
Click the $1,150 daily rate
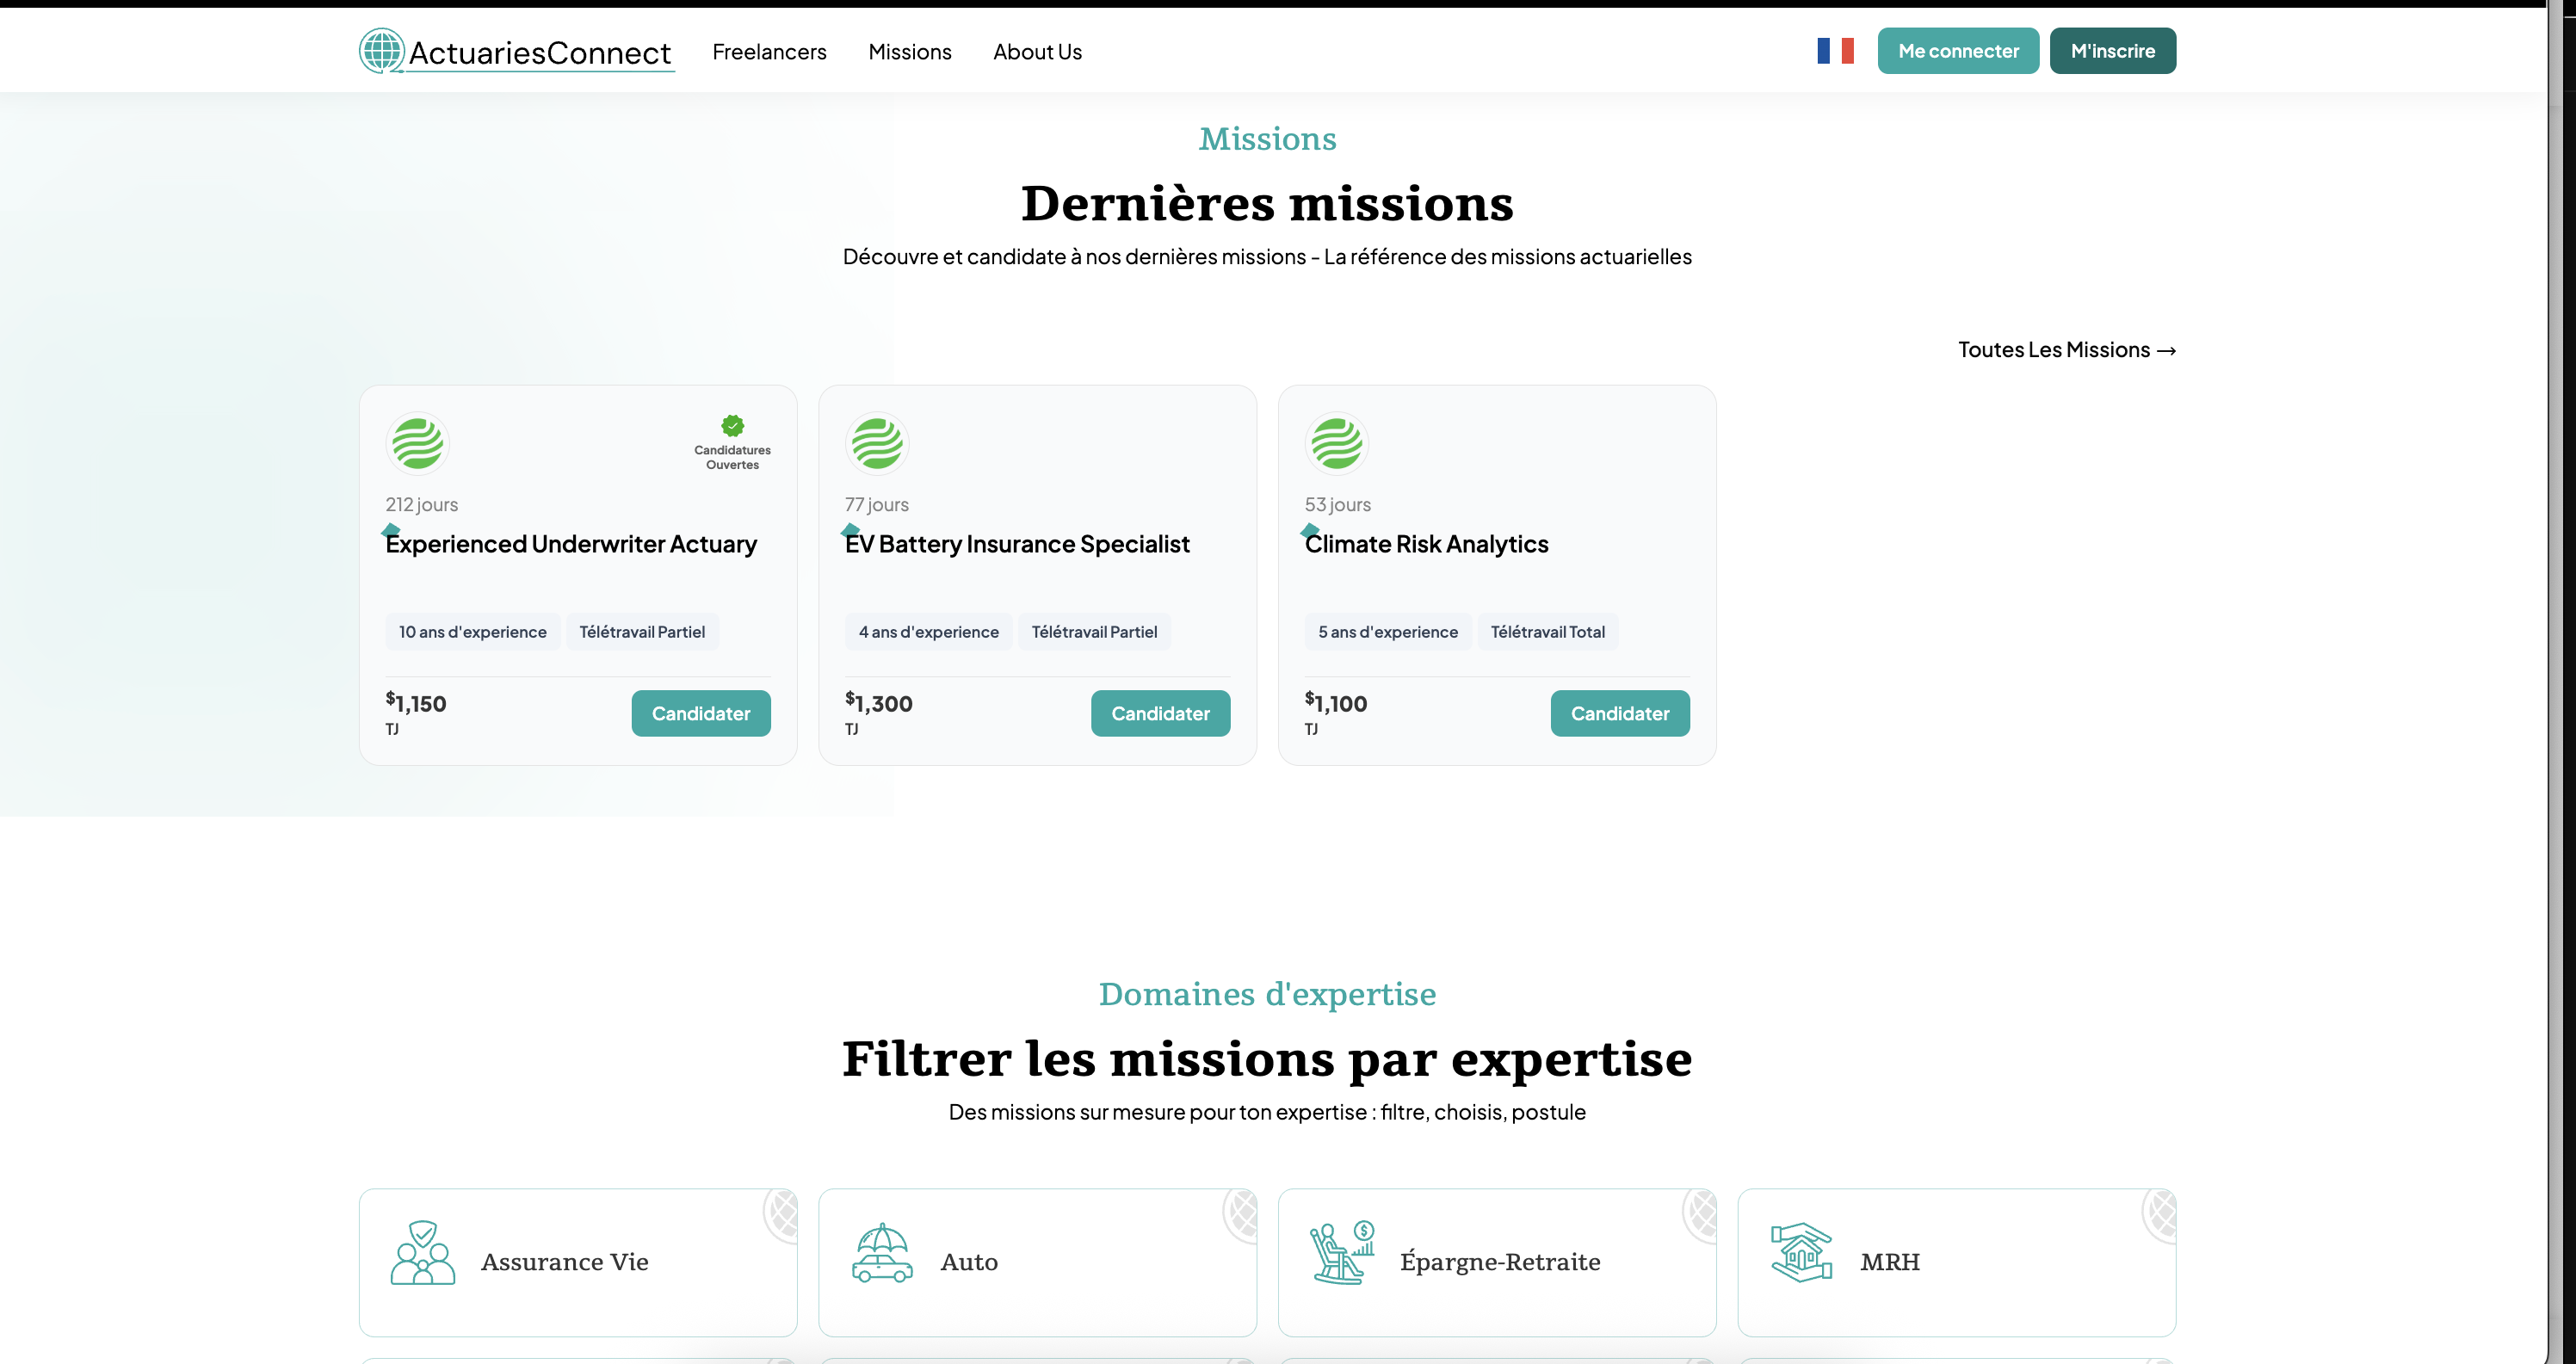point(416,703)
